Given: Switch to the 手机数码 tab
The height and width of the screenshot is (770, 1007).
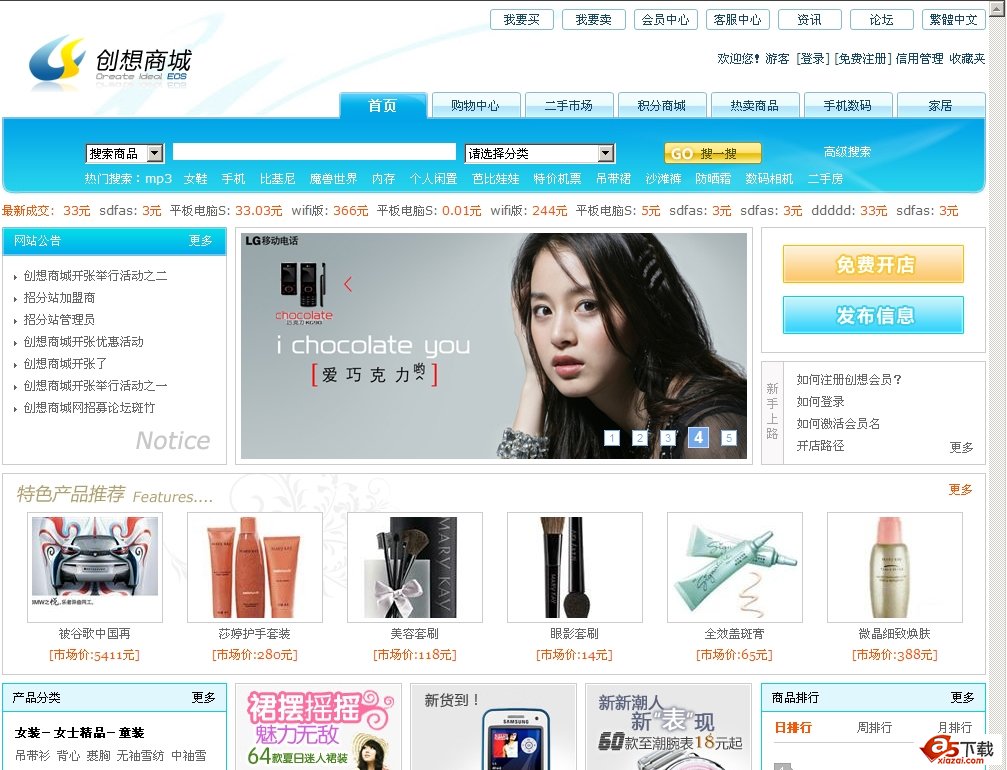Looking at the screenshot, I should click(848, 104).
